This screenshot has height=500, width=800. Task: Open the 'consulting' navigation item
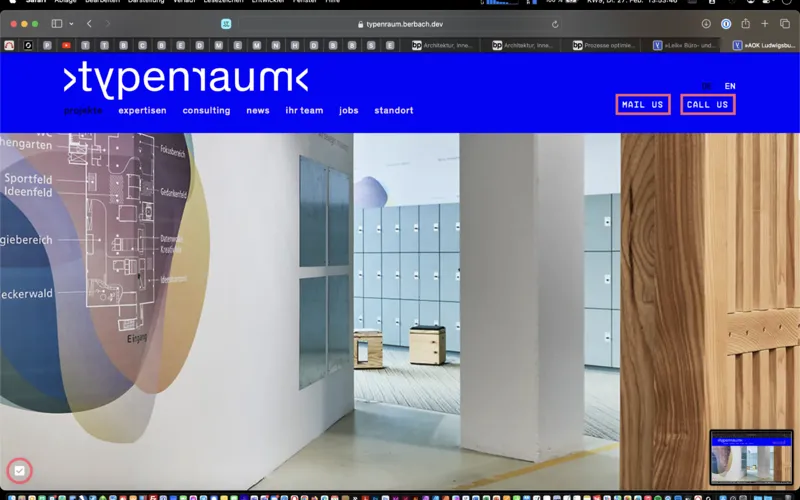pyautogui.click(x=206, y=111)
